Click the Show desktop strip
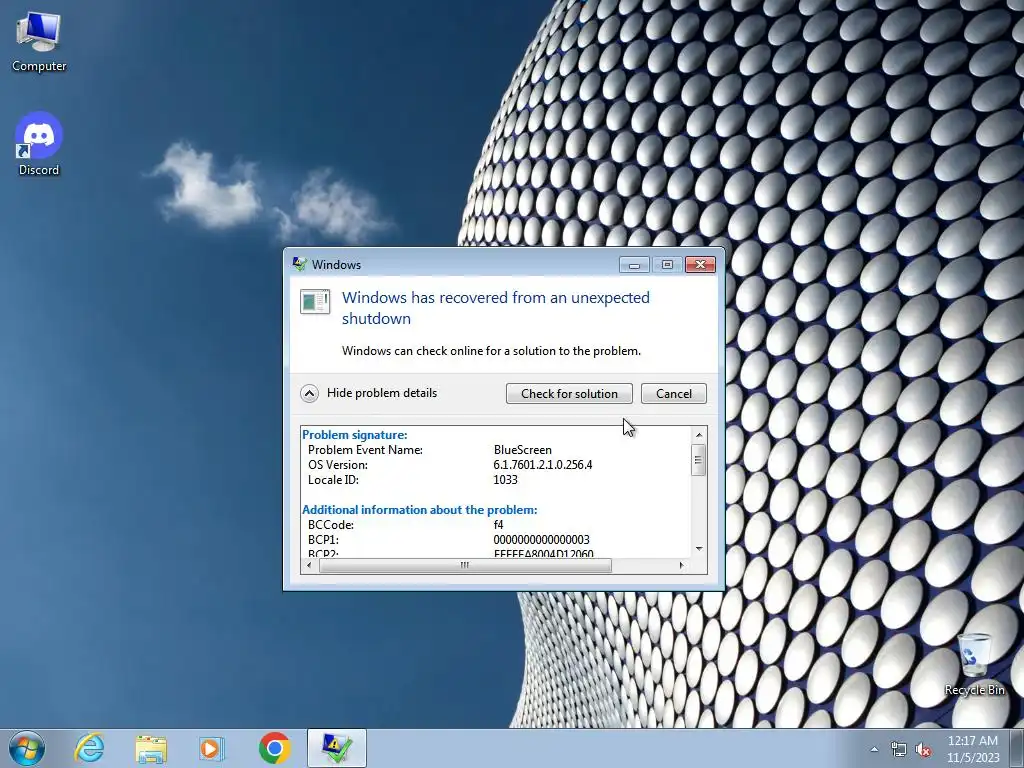This screenshot has width=1024, height=768. (x=1017, y=749)
